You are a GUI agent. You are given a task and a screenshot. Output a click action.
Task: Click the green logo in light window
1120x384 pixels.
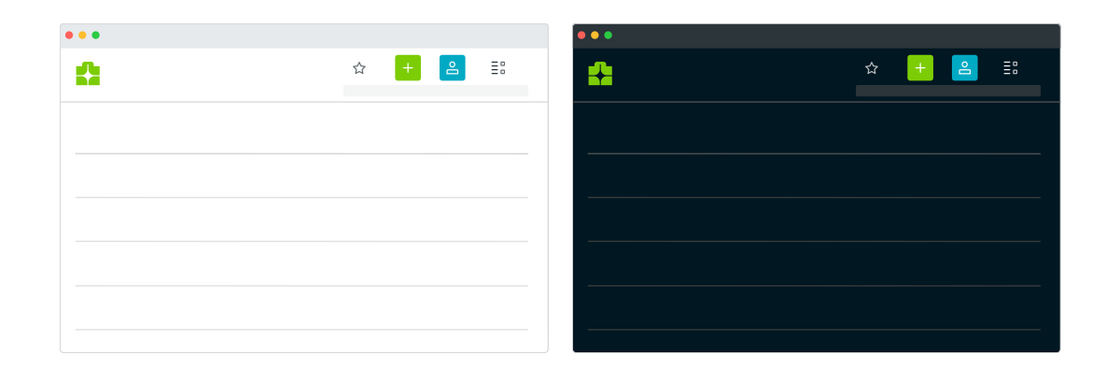coord(88,74)
